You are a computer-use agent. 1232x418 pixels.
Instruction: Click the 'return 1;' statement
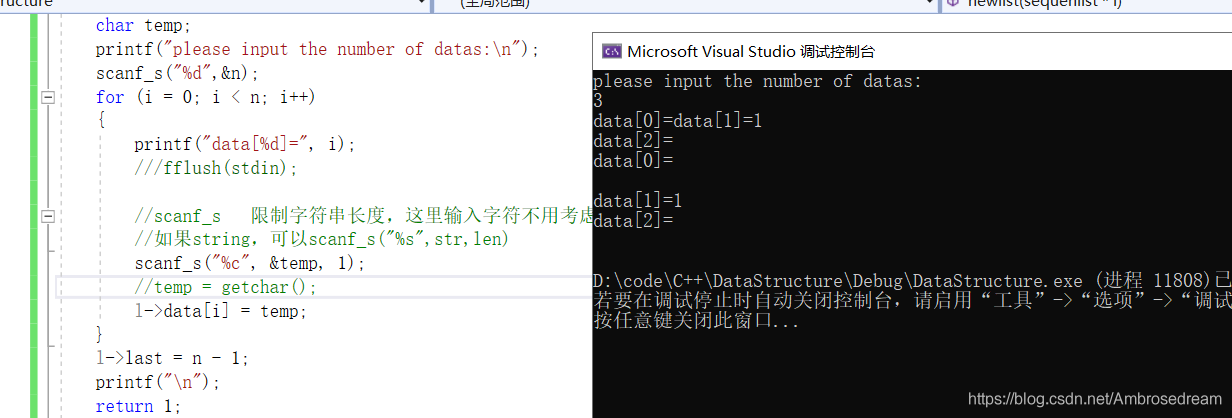(139, 405)
